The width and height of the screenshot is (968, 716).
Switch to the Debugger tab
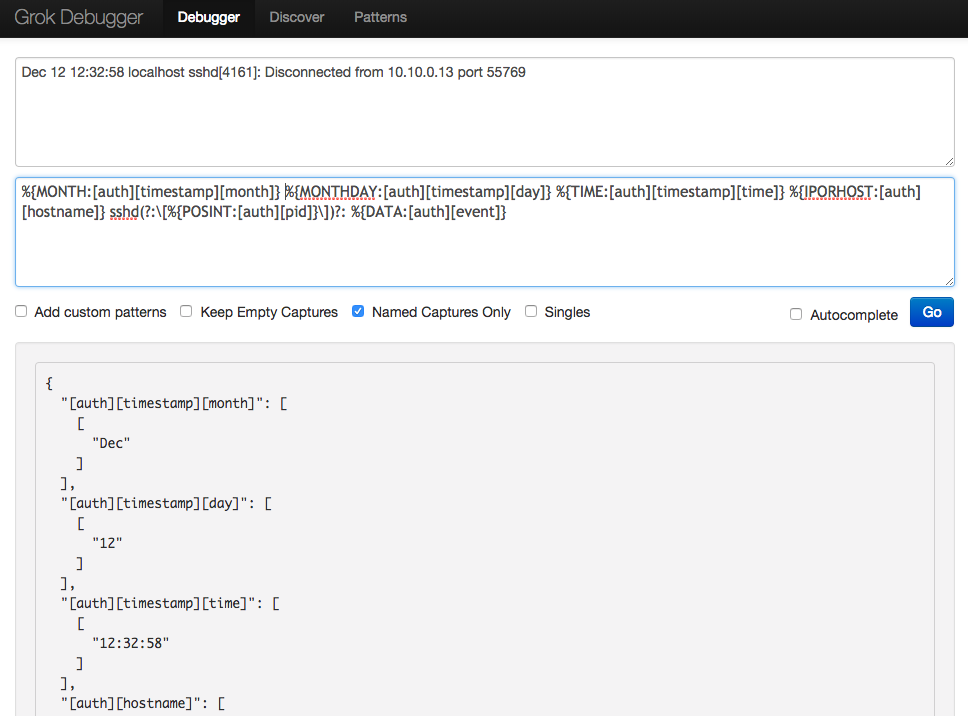point(209,17)
